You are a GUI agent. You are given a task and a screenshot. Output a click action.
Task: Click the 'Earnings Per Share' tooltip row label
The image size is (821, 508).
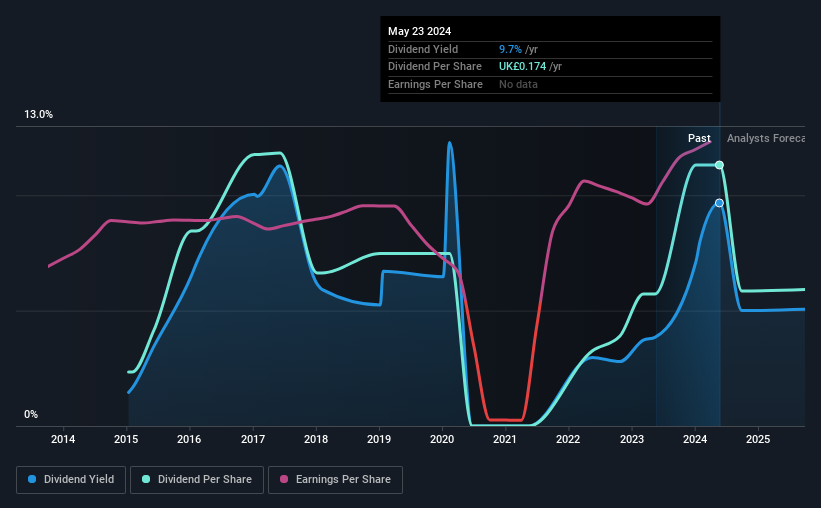tap(435, 84)
